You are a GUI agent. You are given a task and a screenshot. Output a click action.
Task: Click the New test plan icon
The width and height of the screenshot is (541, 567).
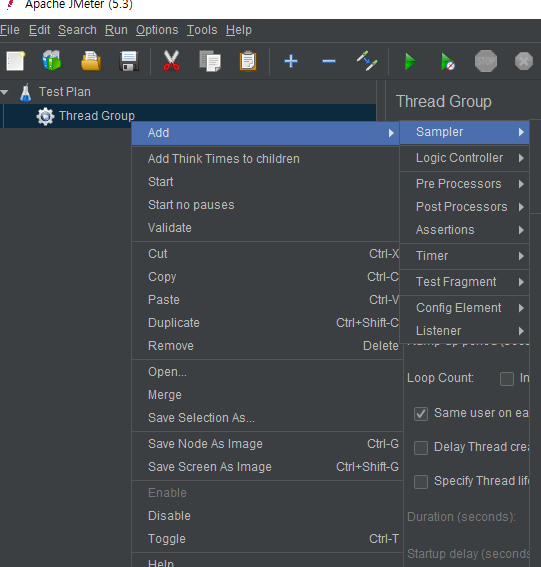coord(16,61)
